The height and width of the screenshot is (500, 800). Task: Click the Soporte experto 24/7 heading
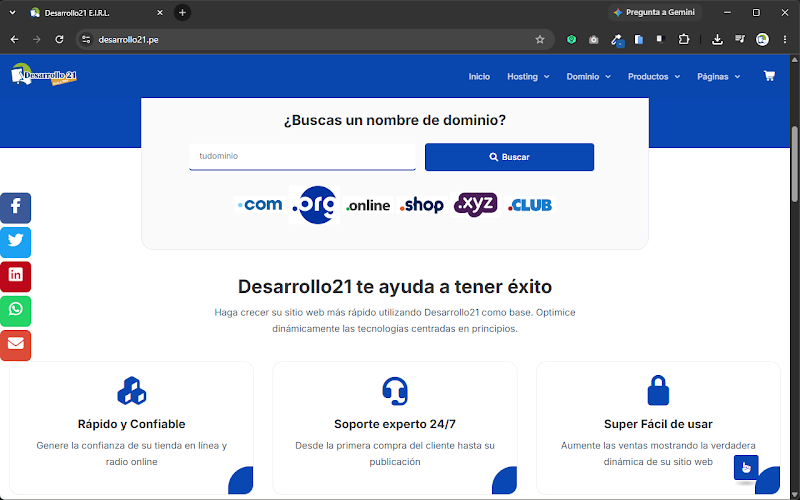click(x=395, y=424)
